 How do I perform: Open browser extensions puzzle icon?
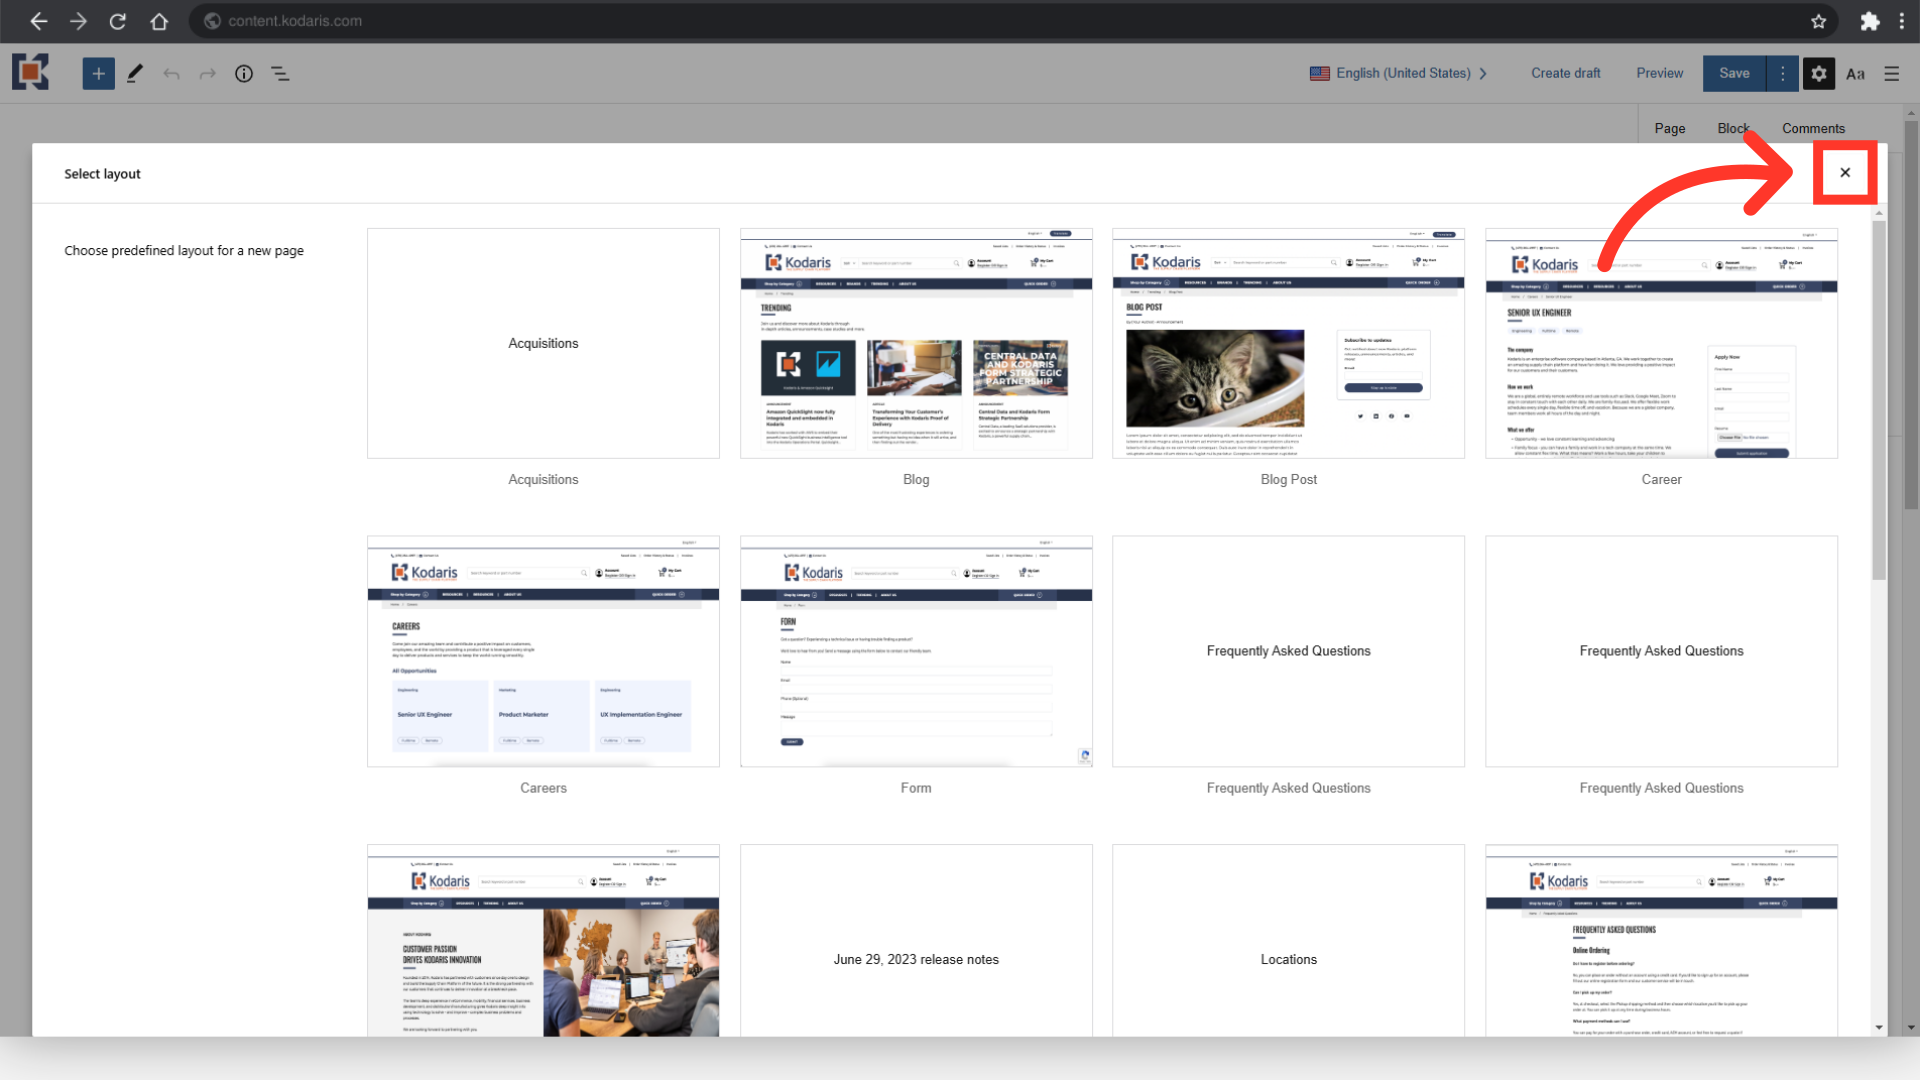click(x=1869, y=21)
